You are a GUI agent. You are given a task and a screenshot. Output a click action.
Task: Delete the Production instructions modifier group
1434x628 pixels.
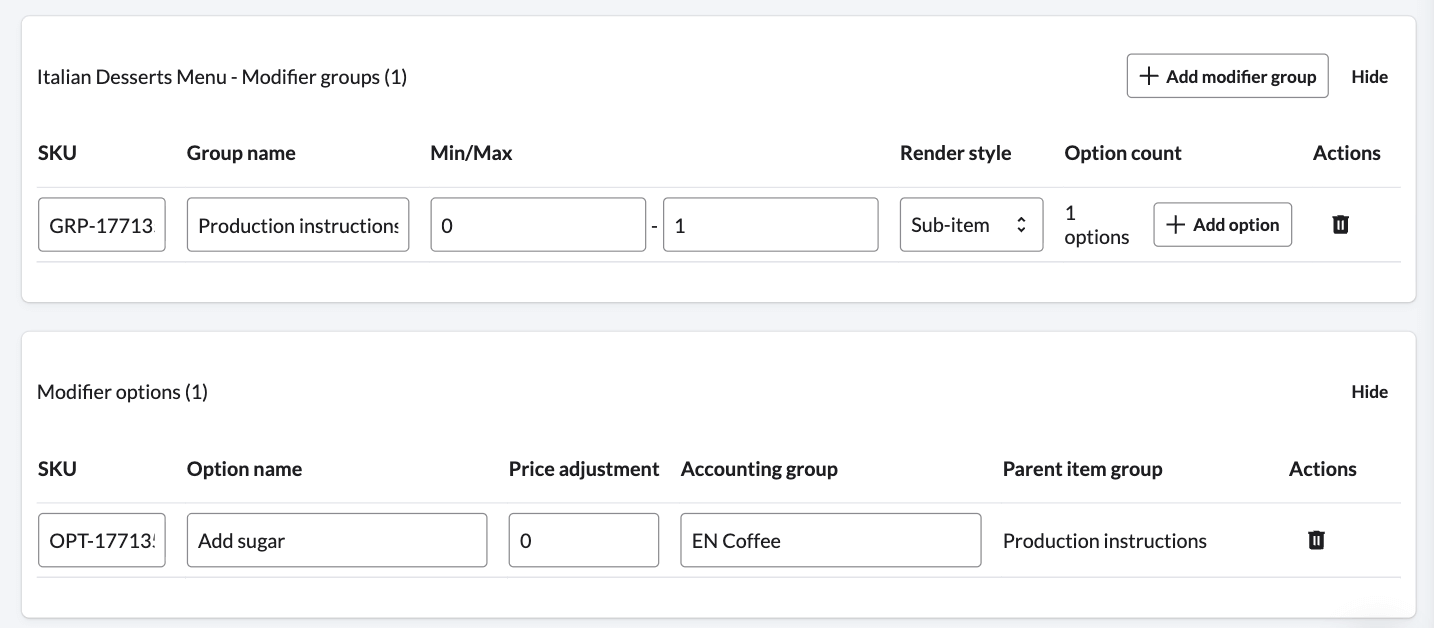click(x=1340, y=224)
